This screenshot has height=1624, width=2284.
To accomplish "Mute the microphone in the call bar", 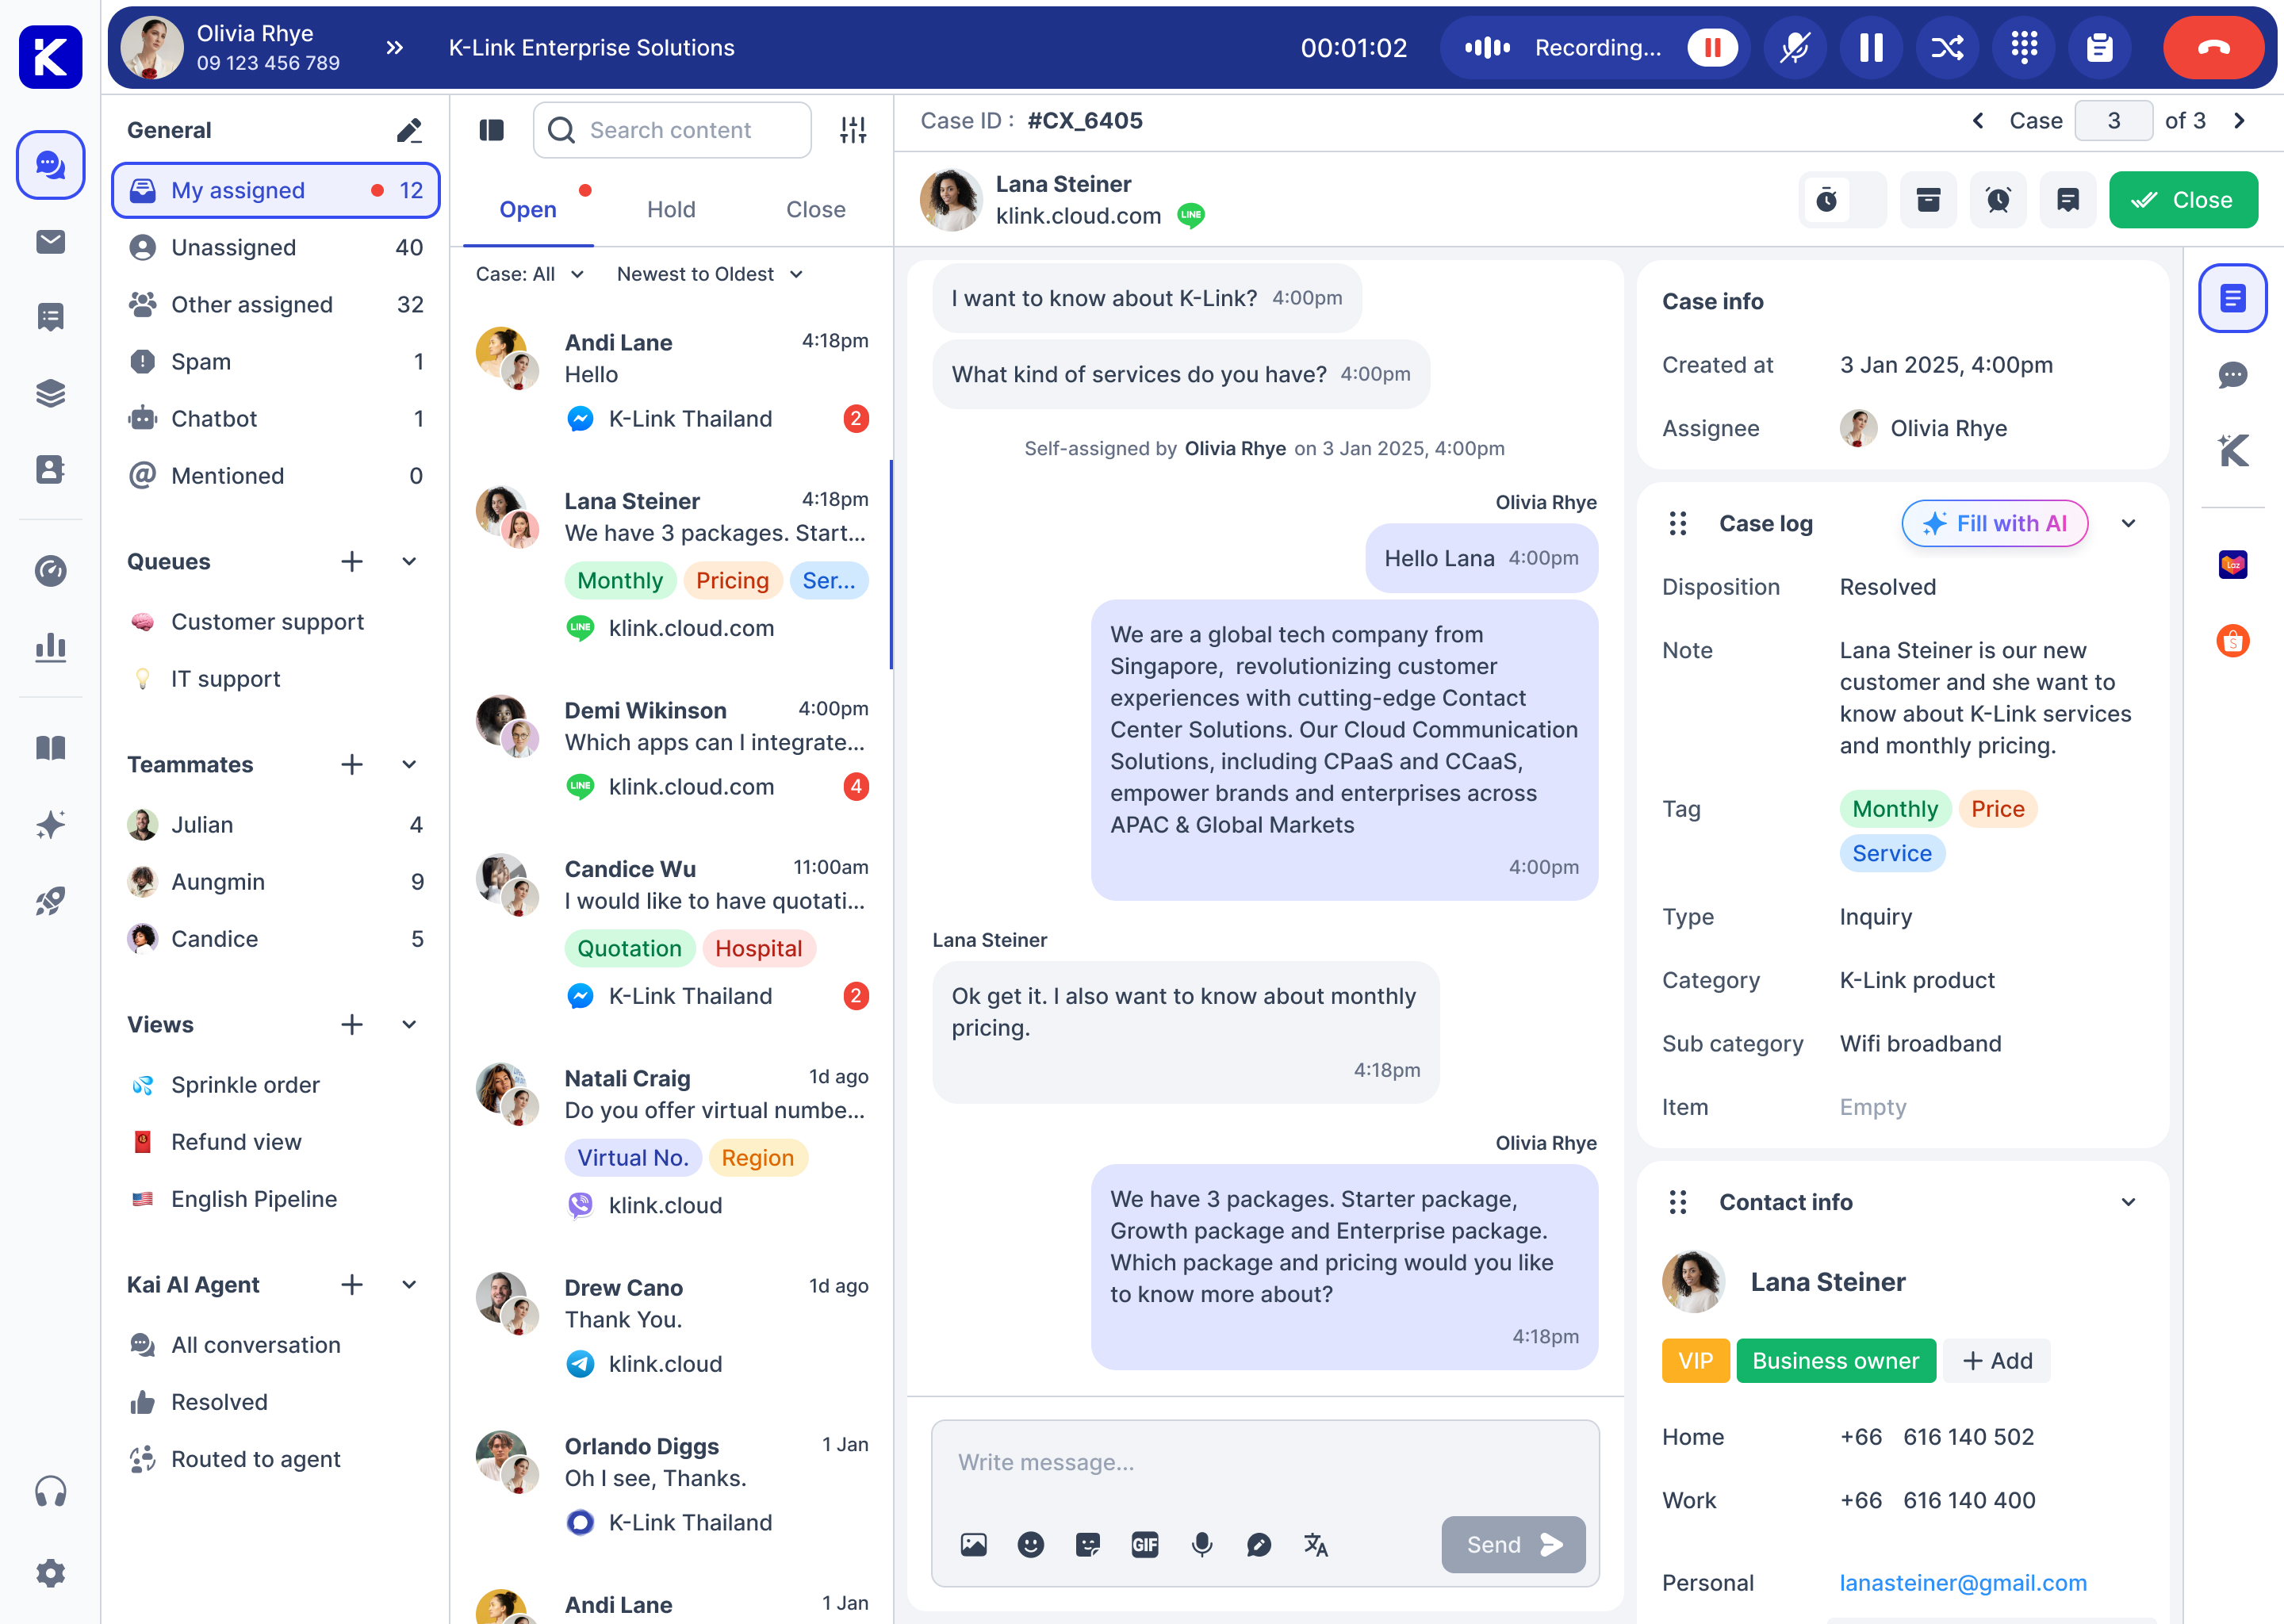I will pyautogui.click(x=1794, y=47).
